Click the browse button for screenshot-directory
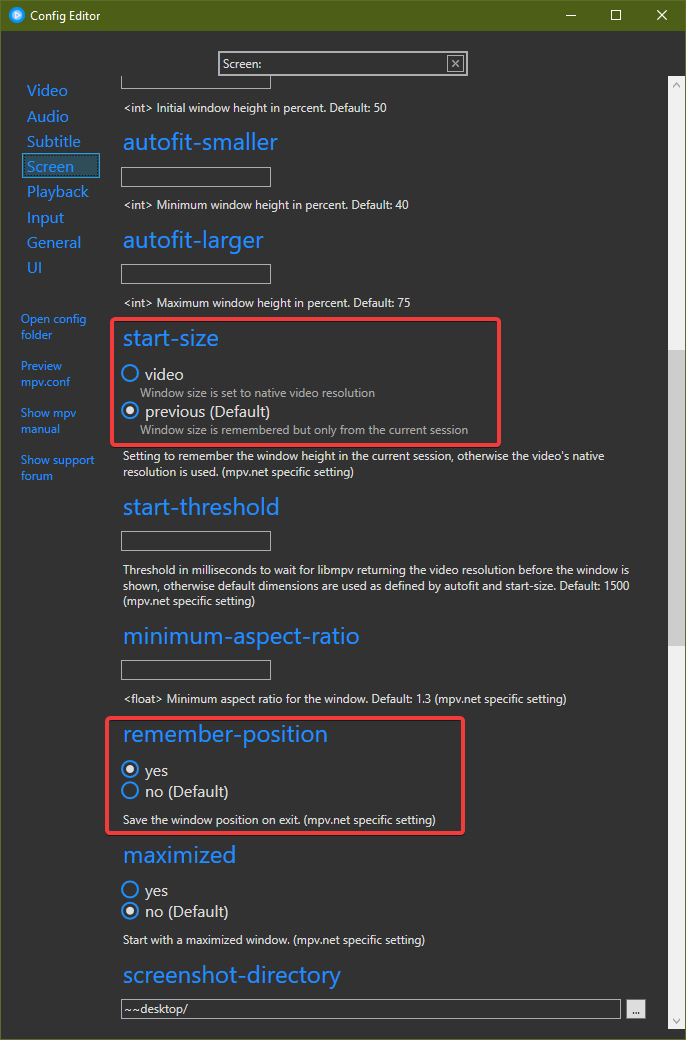Screen dimensions: 686x1040 (x=636, y=1009)
